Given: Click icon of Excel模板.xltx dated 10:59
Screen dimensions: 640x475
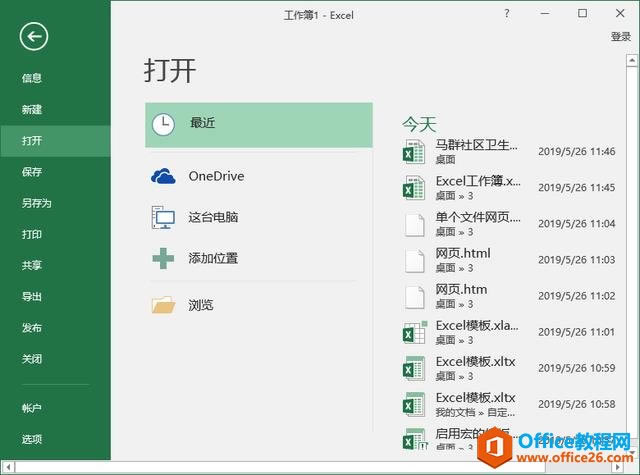Looking at the screenshot, I should [x=414, y=368].
